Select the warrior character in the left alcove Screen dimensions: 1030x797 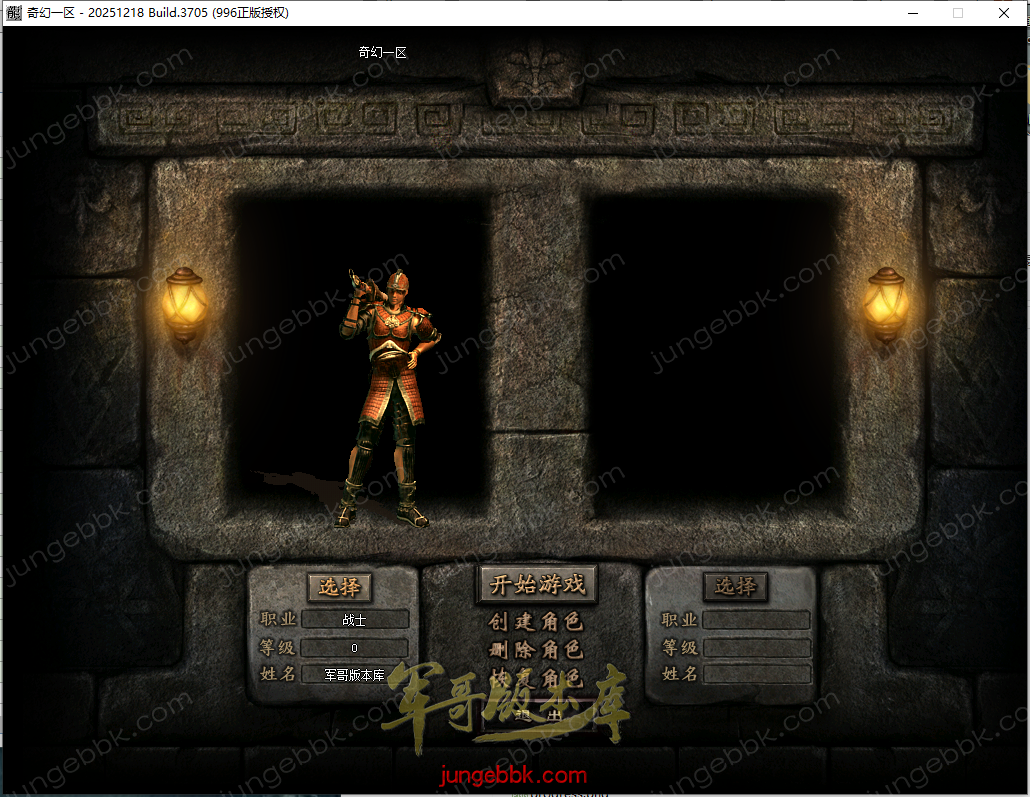coord(390,400)
